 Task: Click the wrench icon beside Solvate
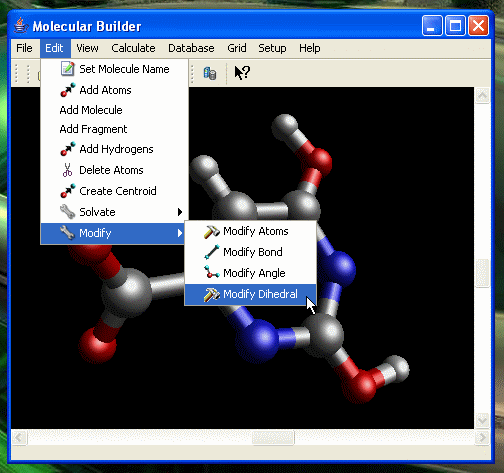67,212
